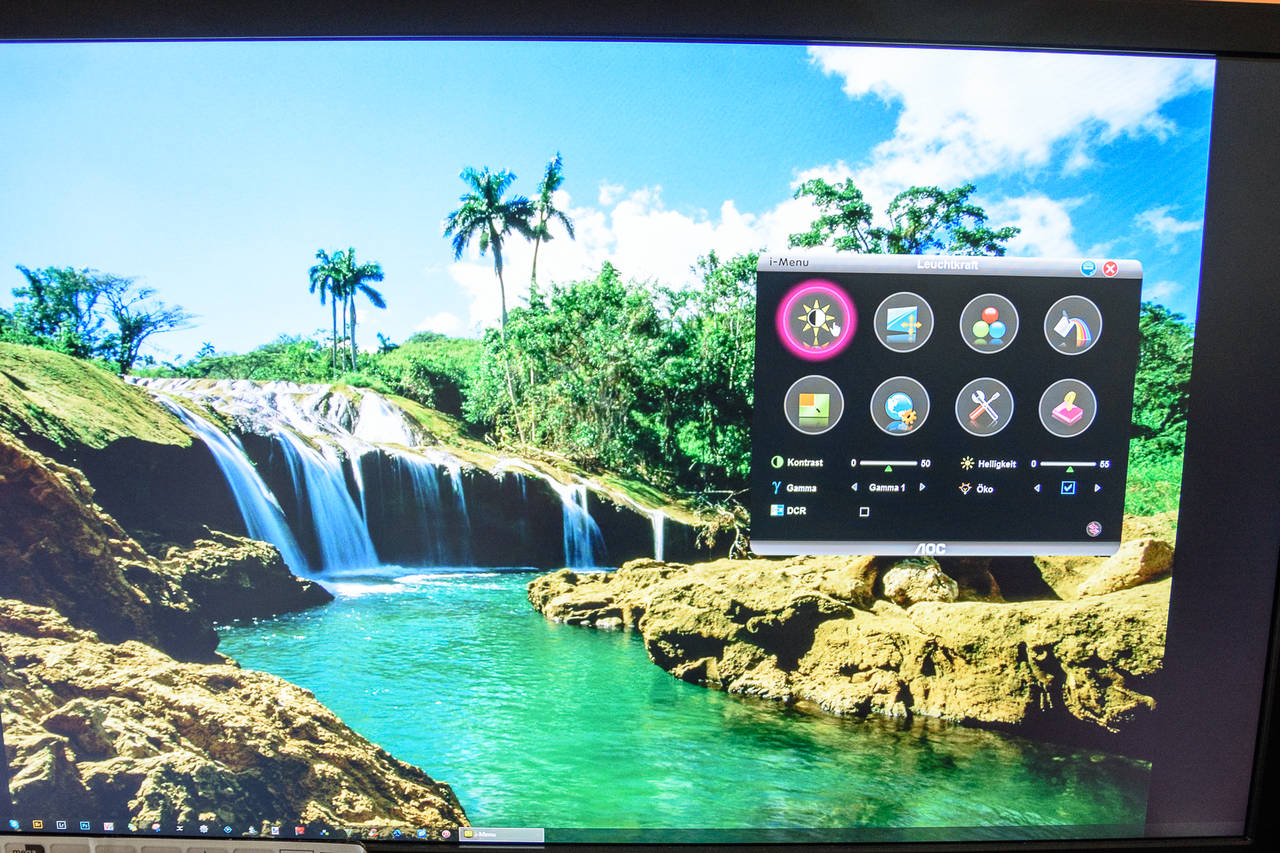
Task: Close i-Menu with red X button
Action: 1110,269
